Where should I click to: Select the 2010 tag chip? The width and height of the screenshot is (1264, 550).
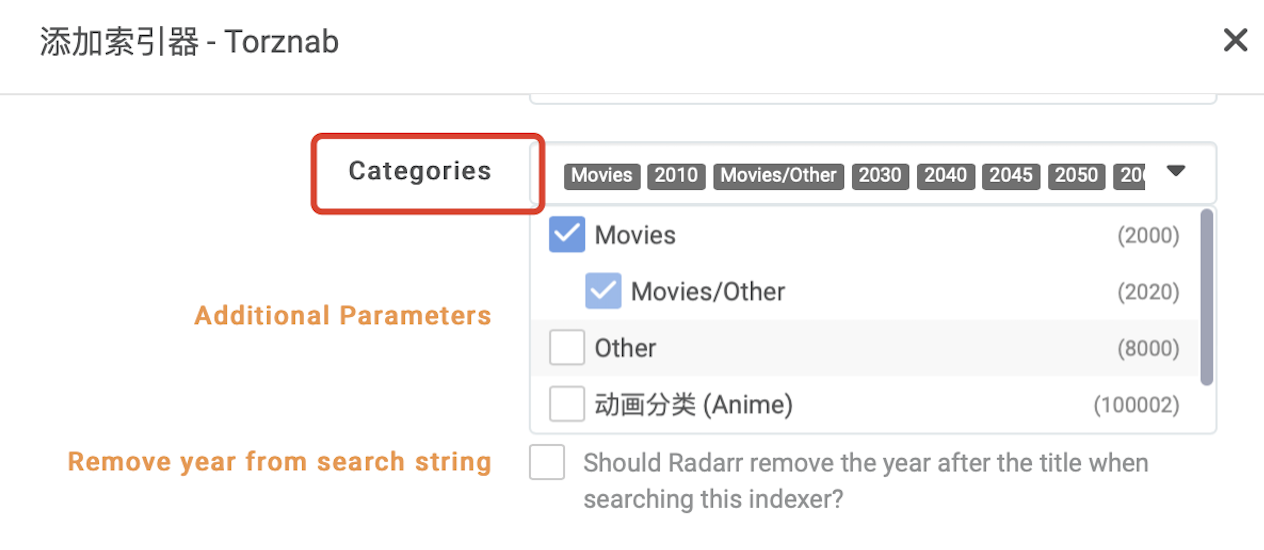click(676, 176)
